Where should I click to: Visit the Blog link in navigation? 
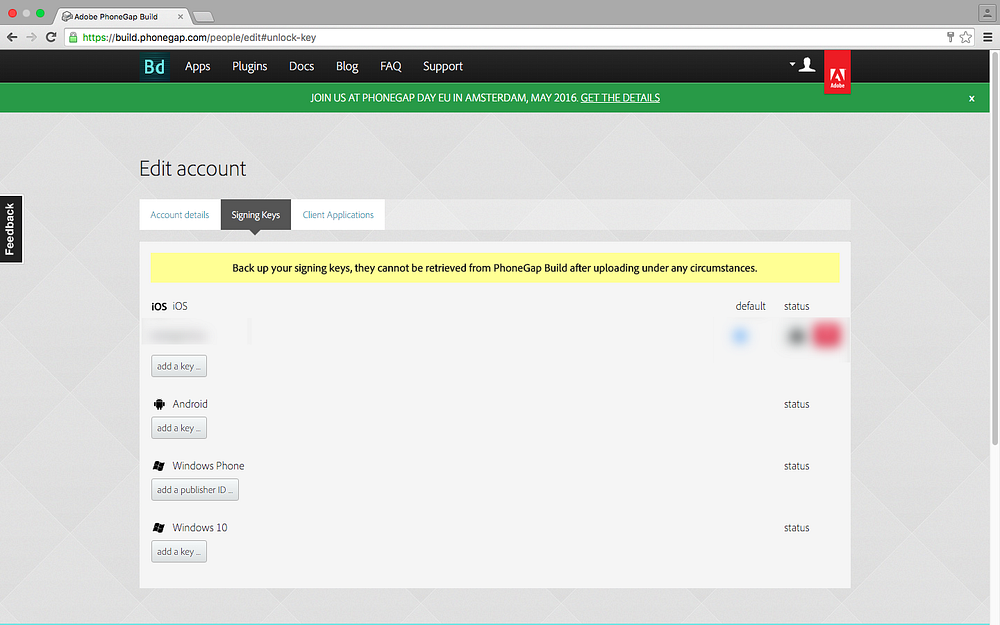[x=347, y=66]
